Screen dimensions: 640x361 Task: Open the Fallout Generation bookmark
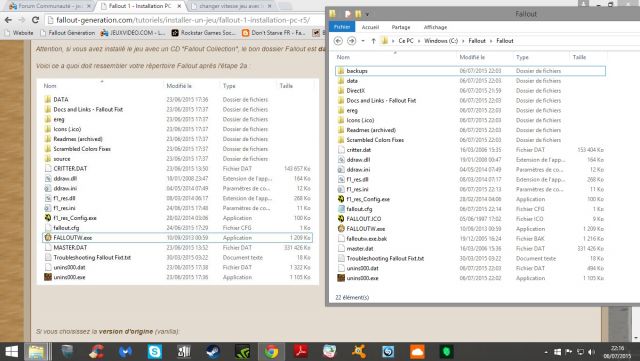point(67,33)
